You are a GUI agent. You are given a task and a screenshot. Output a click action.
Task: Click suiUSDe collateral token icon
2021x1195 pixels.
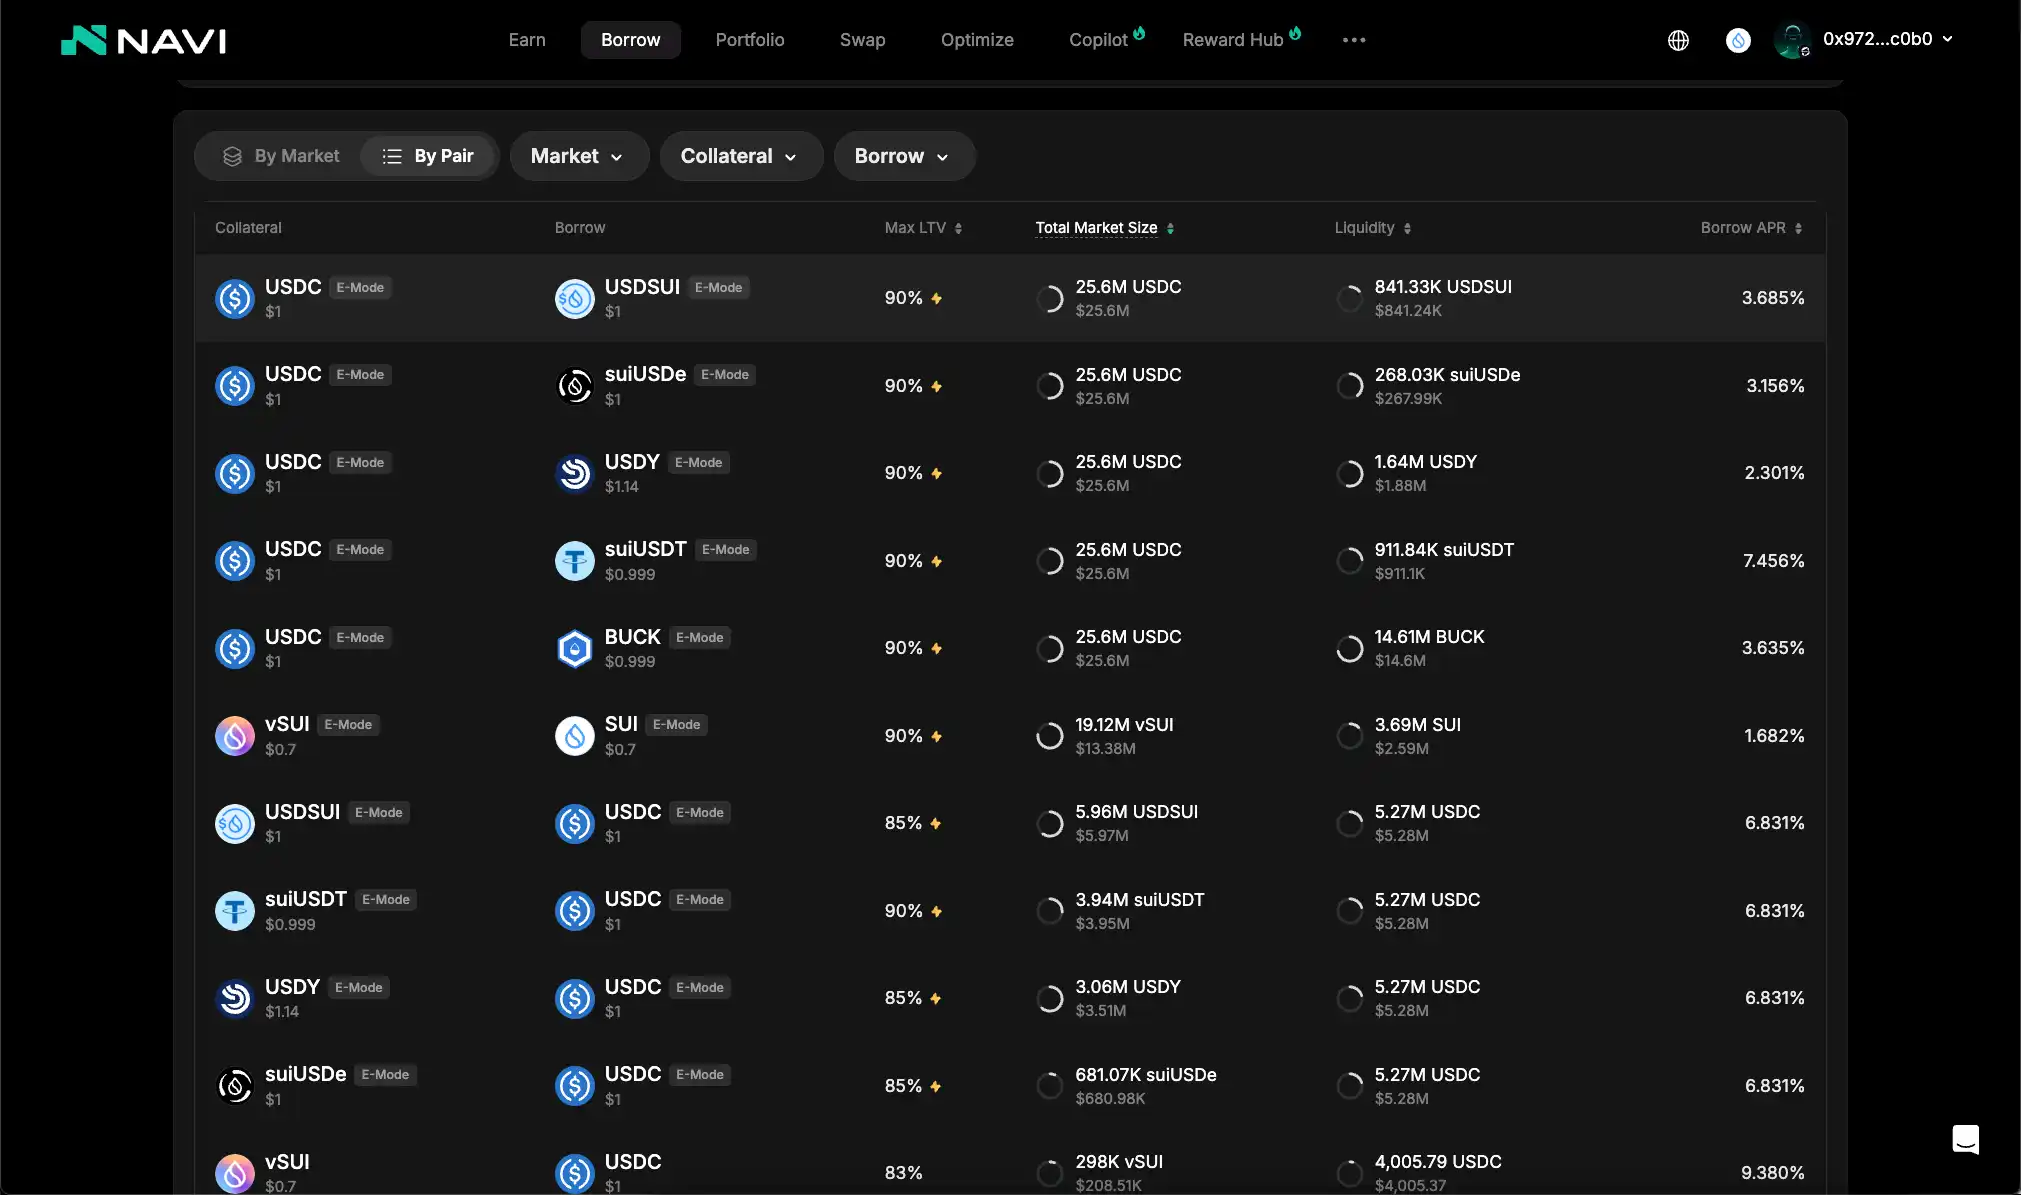[x=235, y=1086]
